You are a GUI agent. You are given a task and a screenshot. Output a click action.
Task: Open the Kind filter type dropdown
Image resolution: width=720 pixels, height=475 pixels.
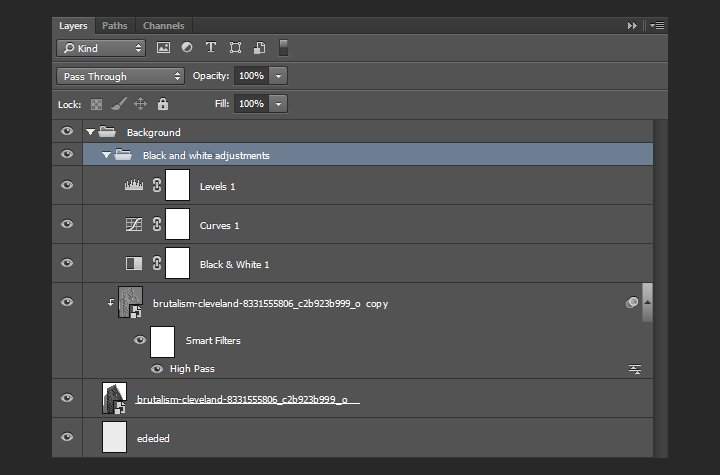[x=101, y=48]
